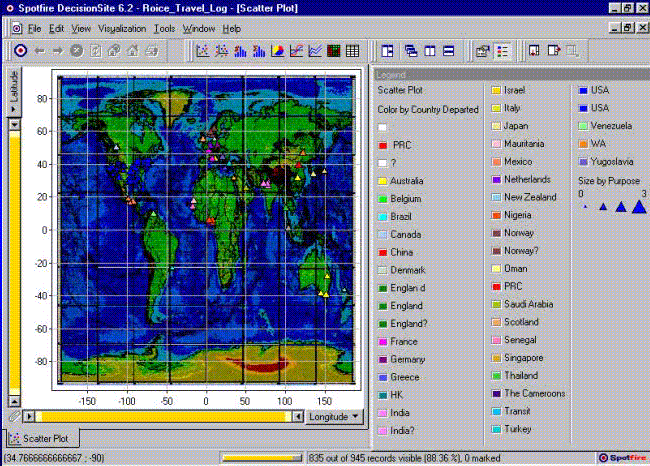Click the up arrow at the bottom of the latitude range slider
Screen dimensions: 650x466
pos(15,401)
